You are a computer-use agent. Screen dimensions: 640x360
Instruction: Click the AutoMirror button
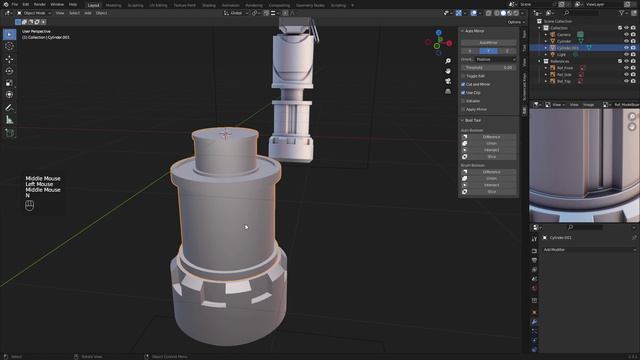coord(489,42)
